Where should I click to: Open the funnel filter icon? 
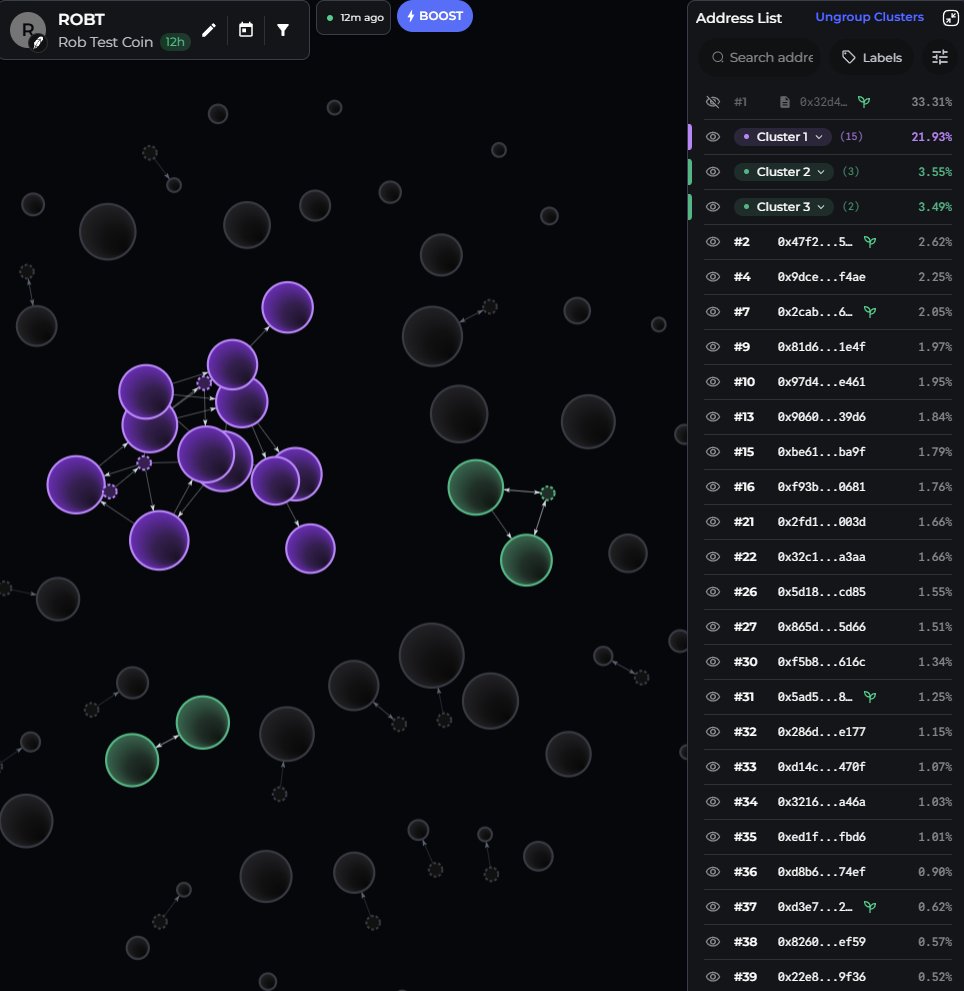(283, 30)
